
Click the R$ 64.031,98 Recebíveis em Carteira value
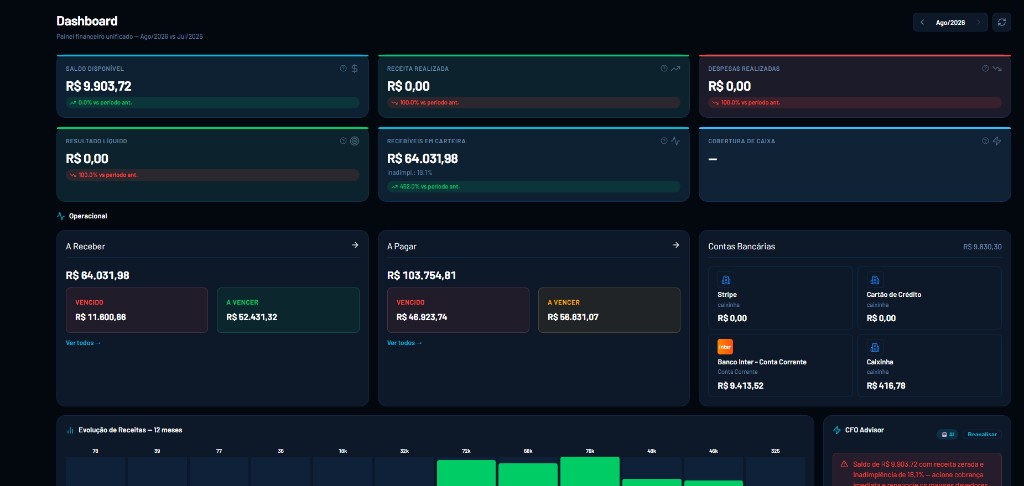point(423,159)
